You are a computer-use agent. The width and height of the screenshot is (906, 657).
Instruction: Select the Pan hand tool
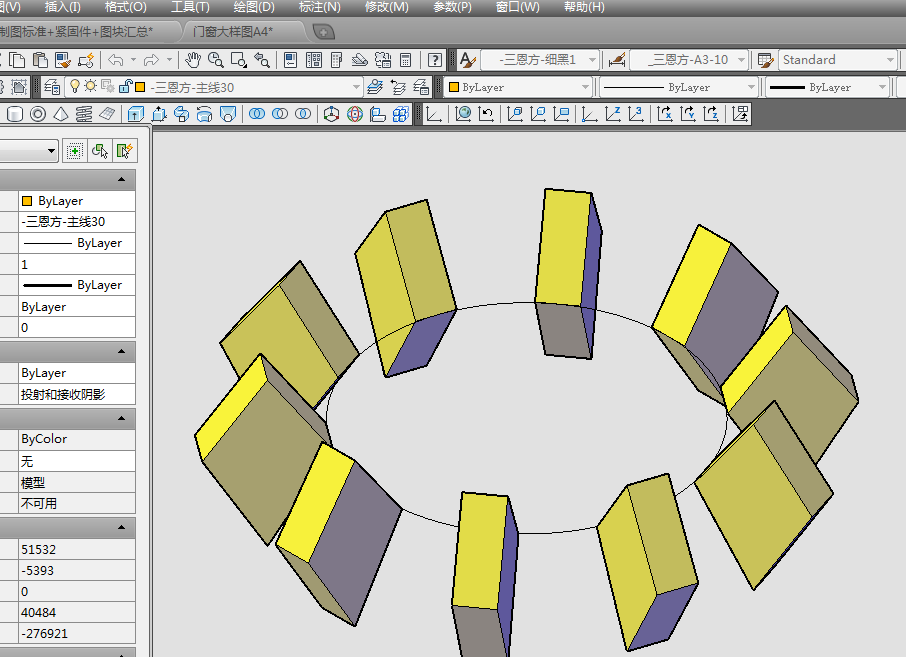[193, 60]
